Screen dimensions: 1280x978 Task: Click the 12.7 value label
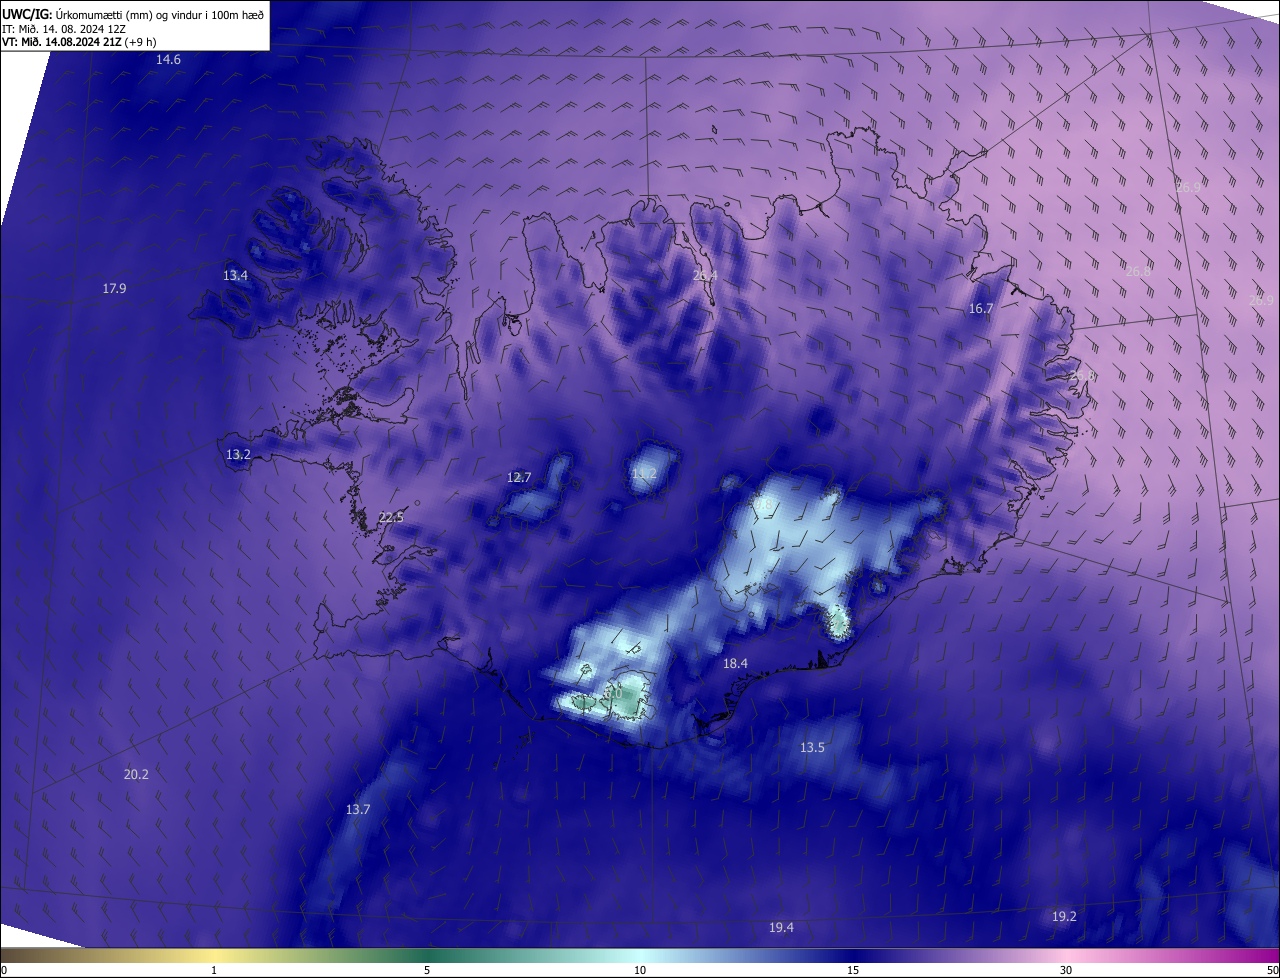519,477
